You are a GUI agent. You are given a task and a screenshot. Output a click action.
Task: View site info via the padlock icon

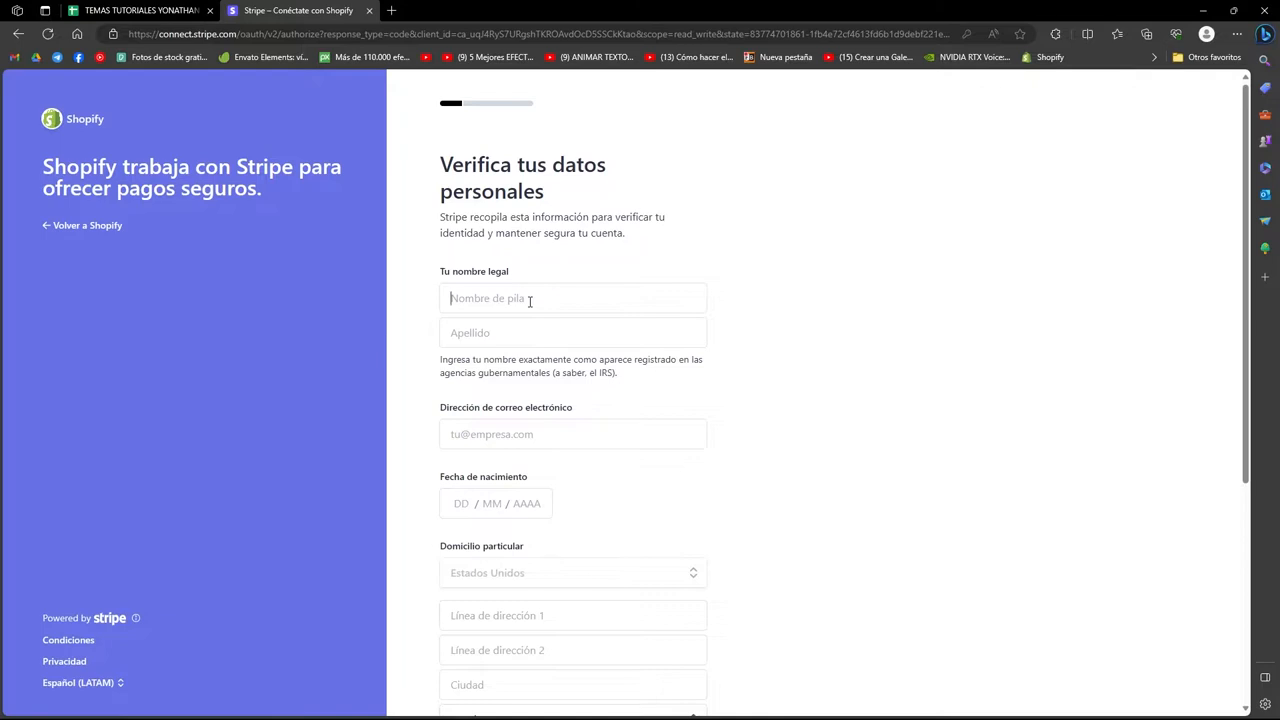click(113, 34)
